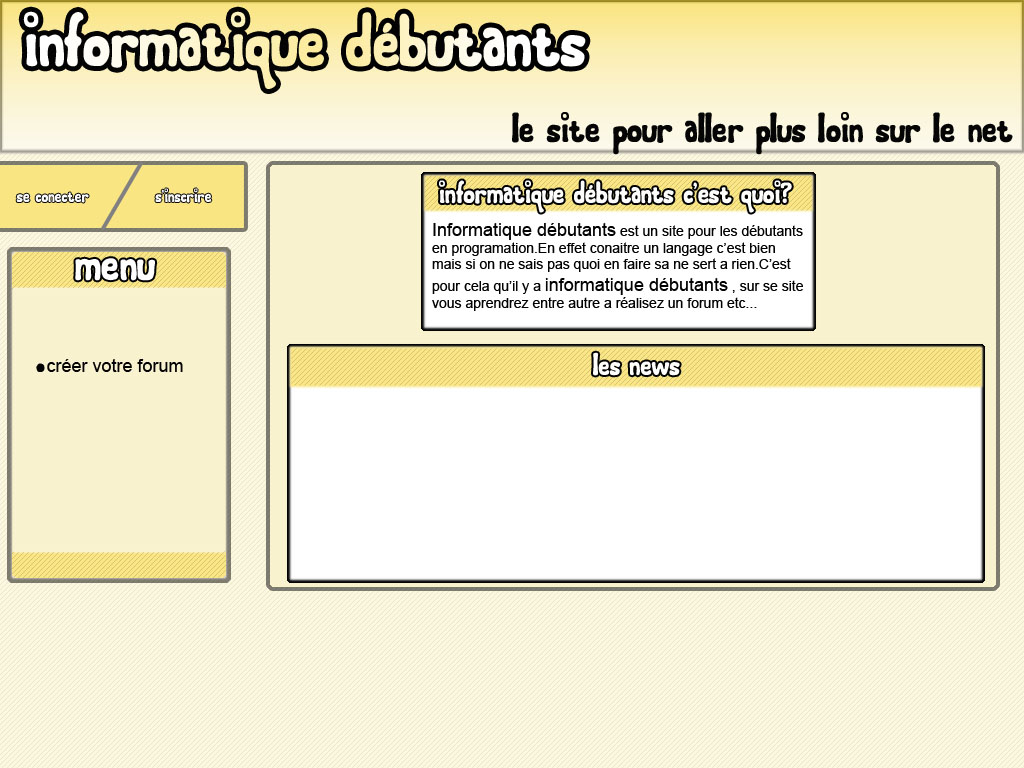
Task: Click the les news header bar
Action: [x=636, y=366]
